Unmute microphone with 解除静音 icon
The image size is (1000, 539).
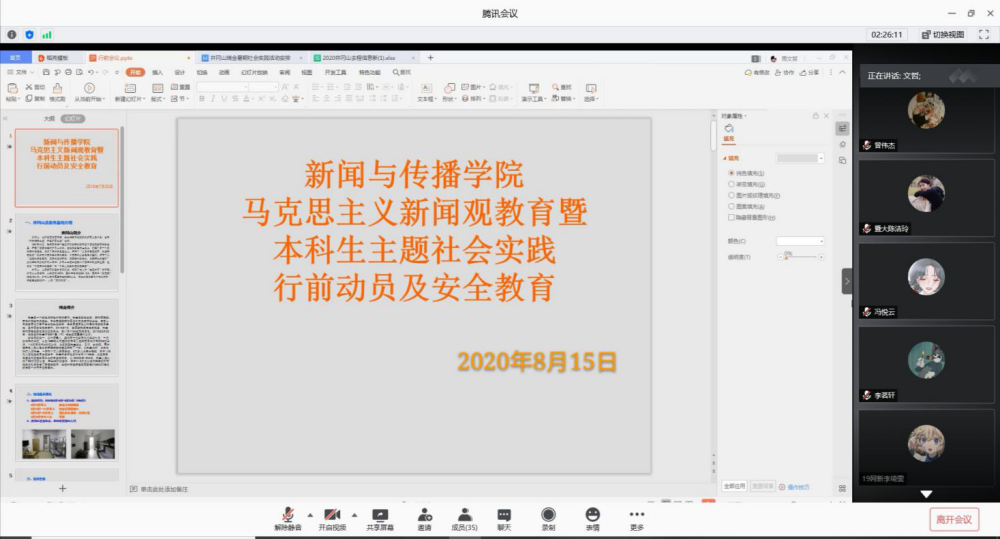(x=286, y=514)
